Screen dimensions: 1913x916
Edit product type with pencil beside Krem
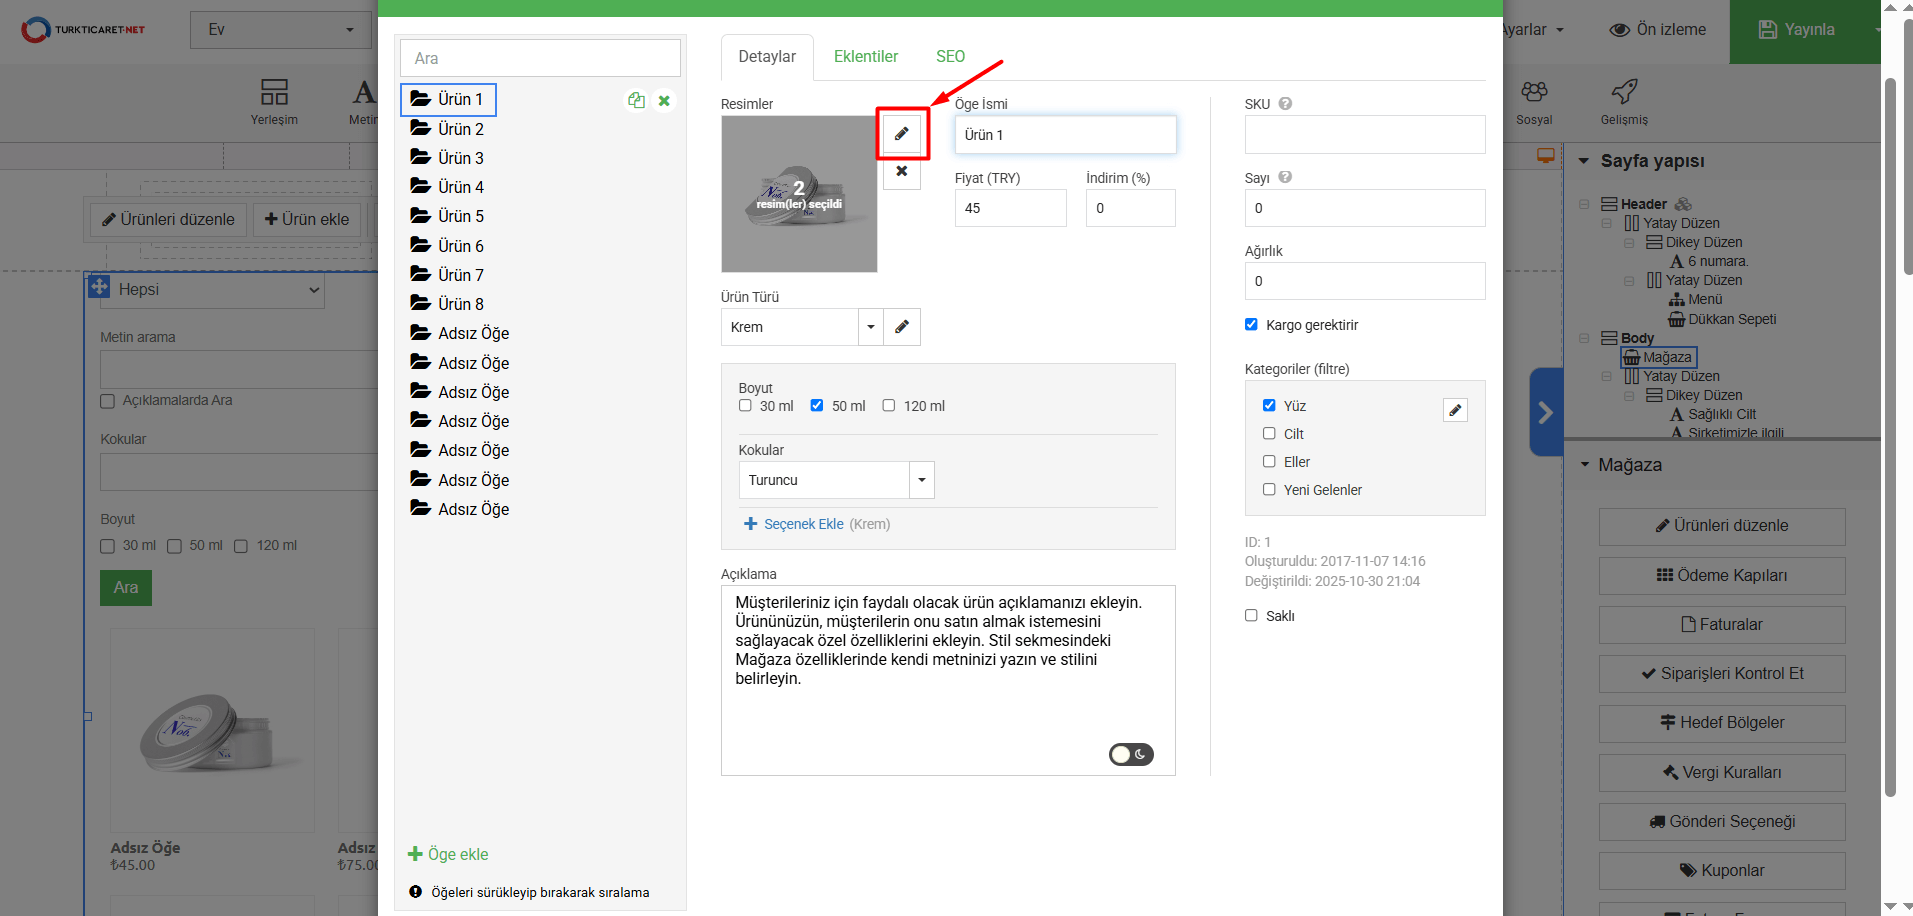(x=902, y=327)
